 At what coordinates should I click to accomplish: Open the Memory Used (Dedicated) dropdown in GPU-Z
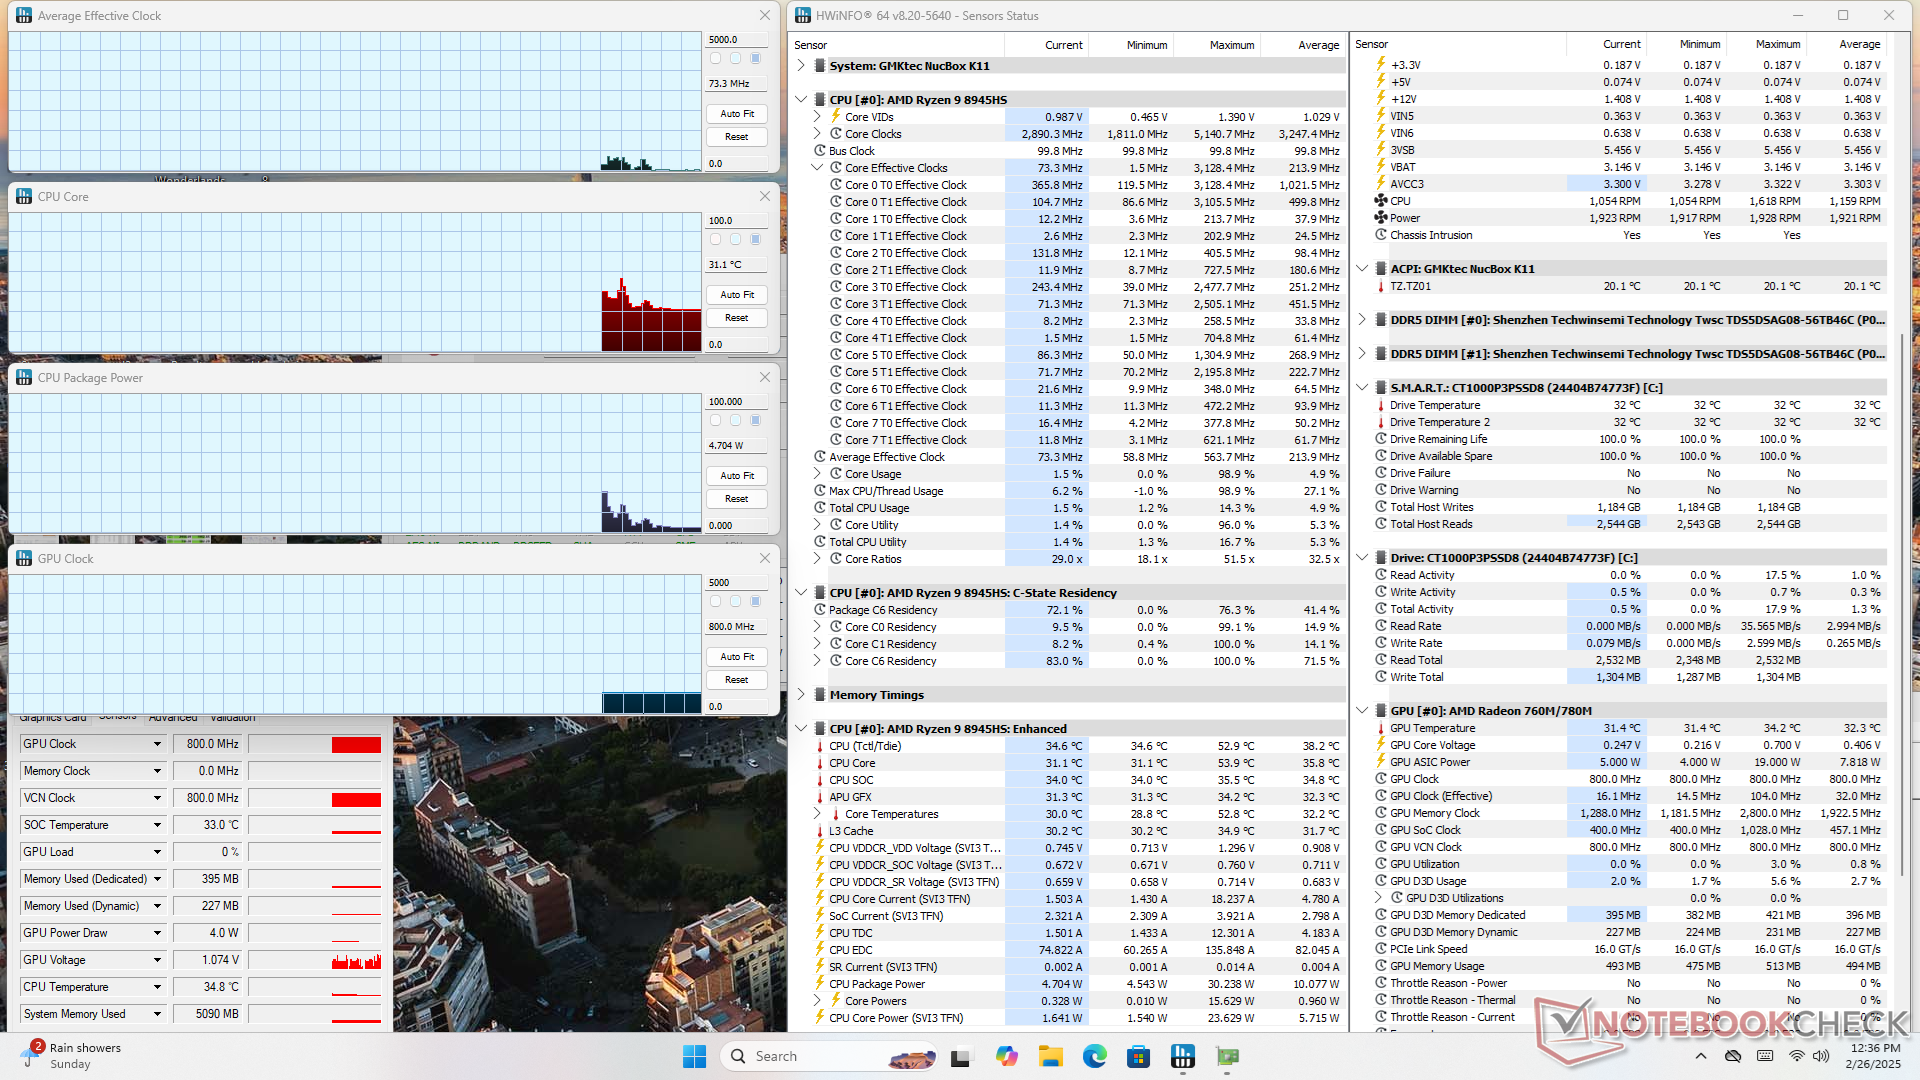click(x=157, y=879)
